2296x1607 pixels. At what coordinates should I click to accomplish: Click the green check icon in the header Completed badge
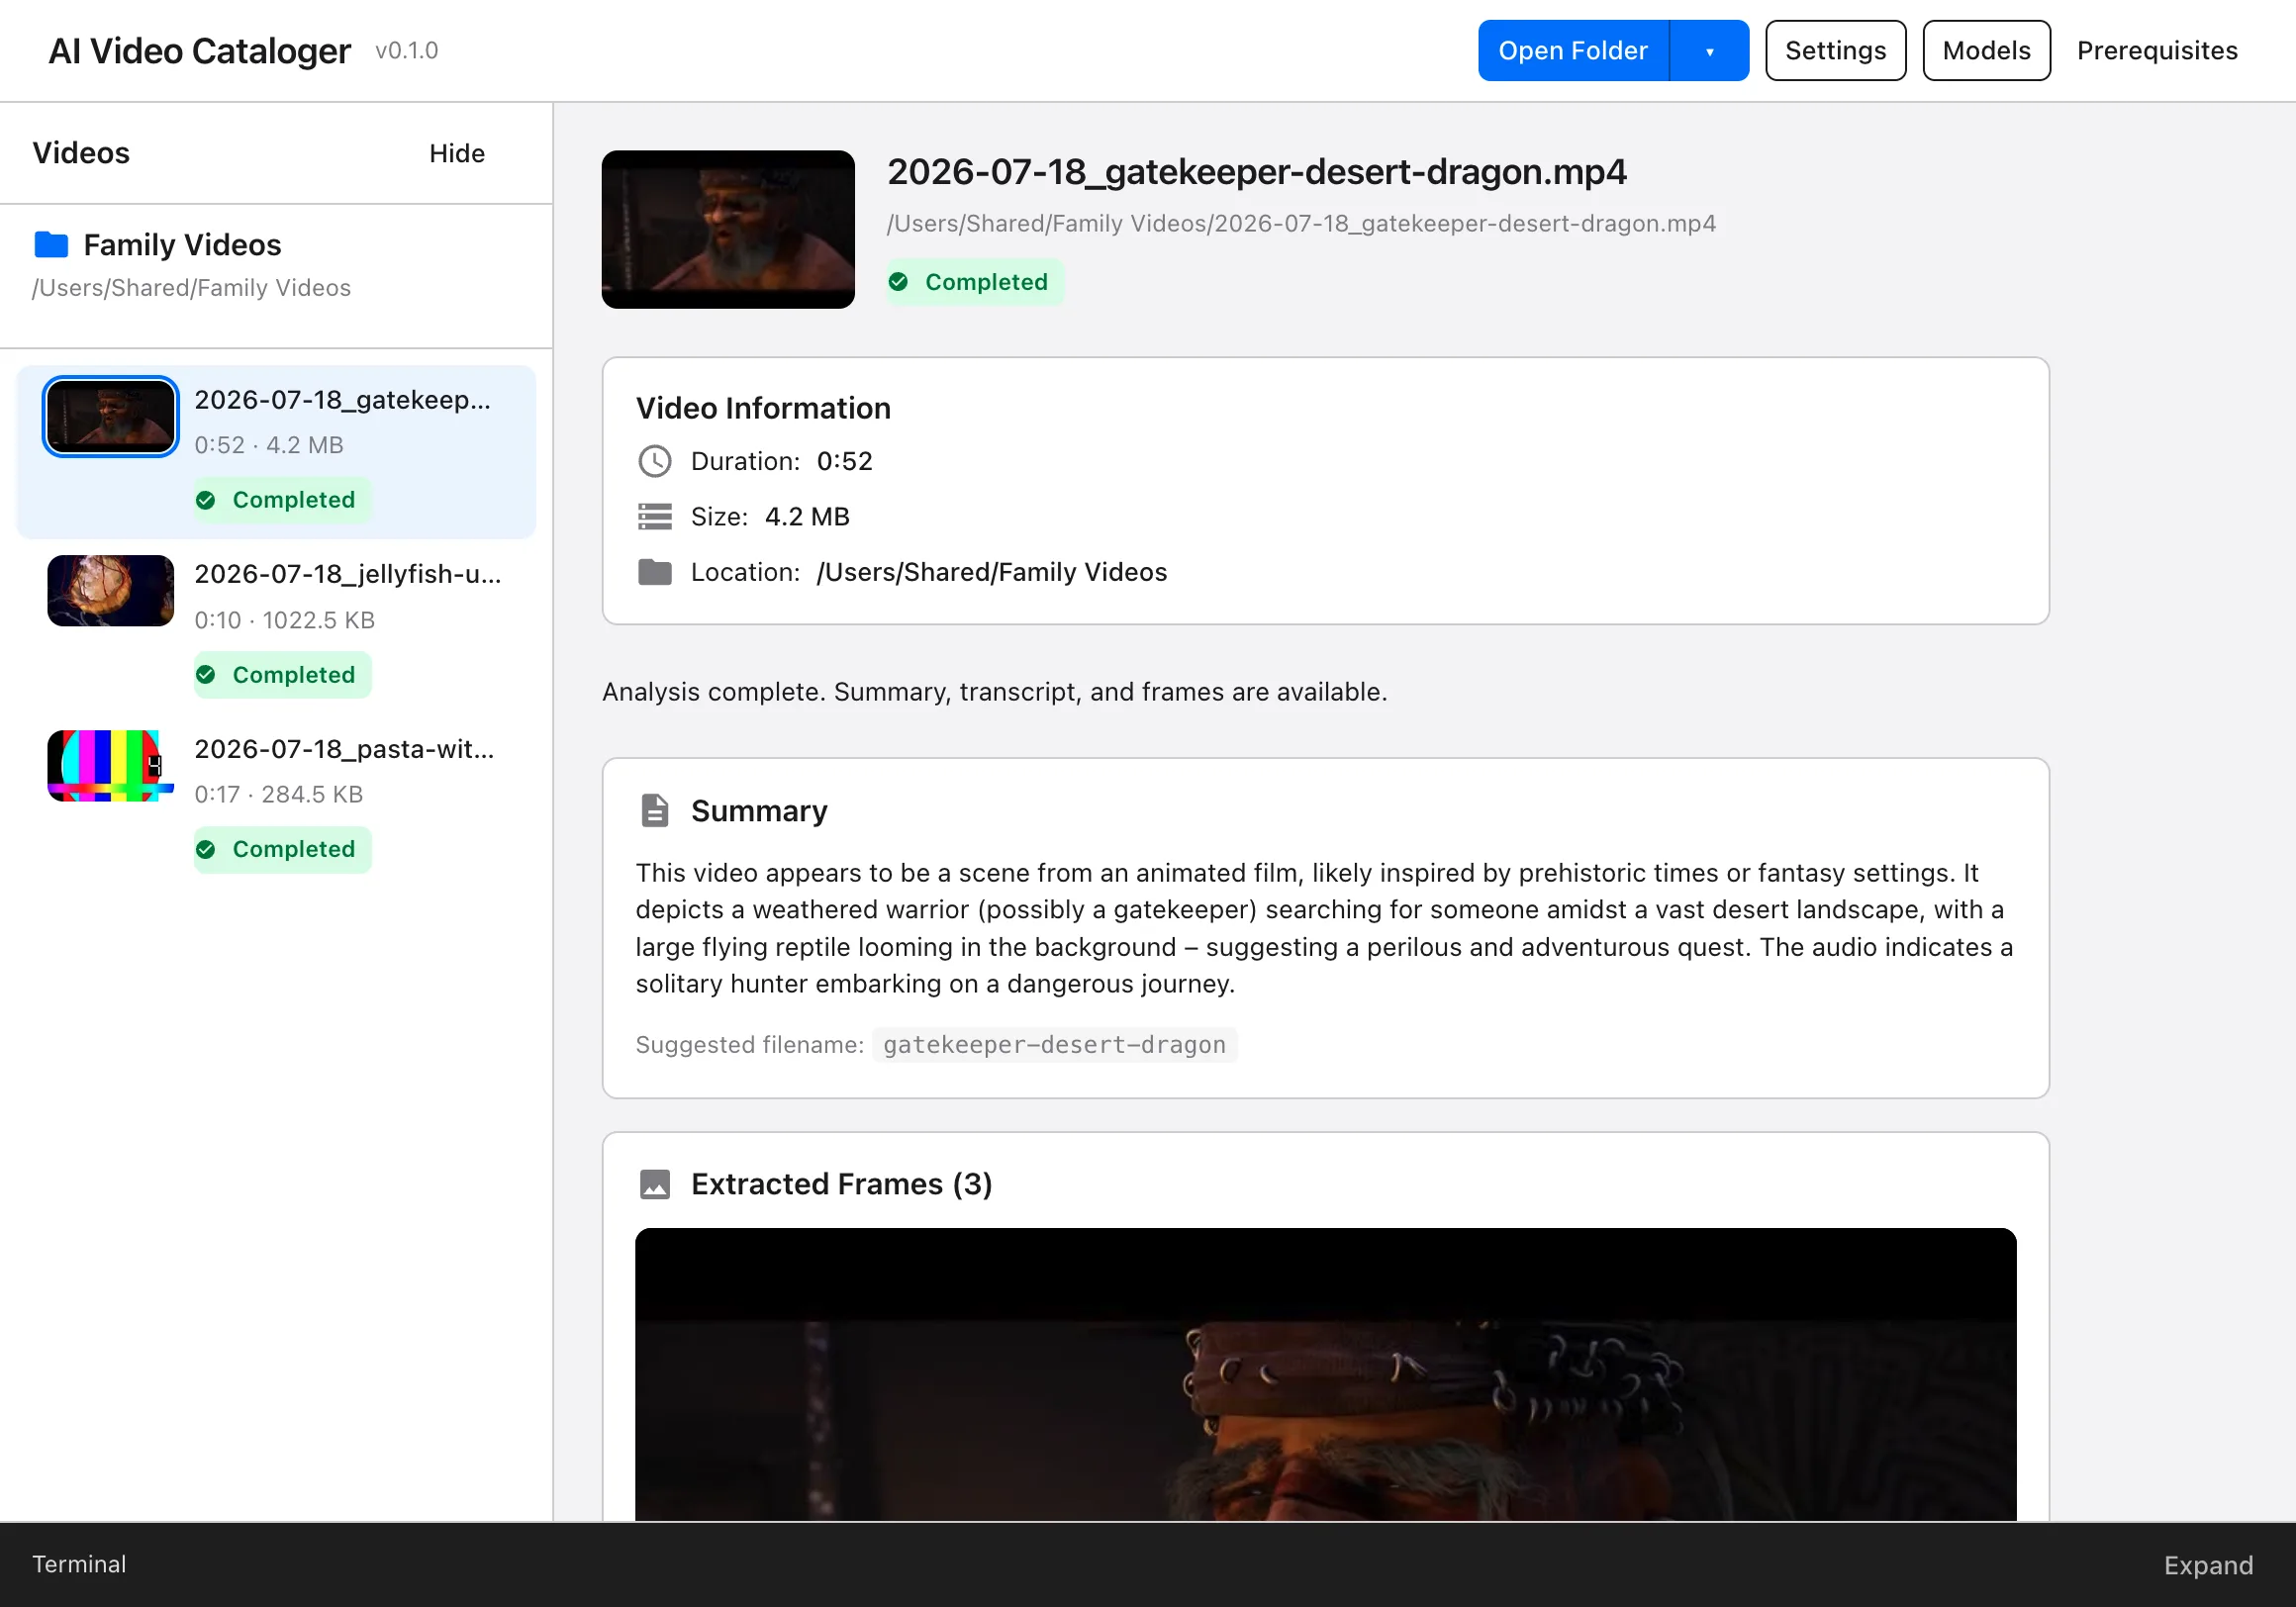(899, 282)
